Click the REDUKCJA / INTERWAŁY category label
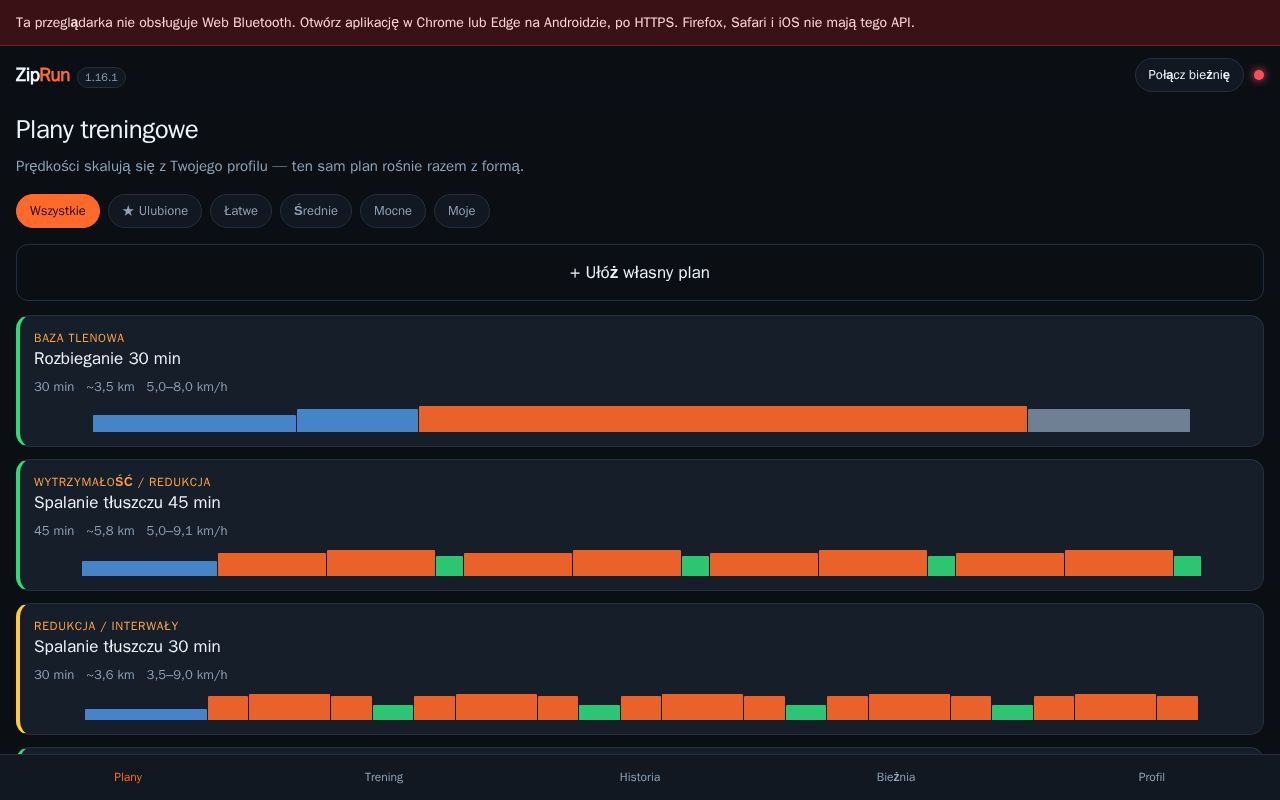1280x800 pixels. [106, 626]
